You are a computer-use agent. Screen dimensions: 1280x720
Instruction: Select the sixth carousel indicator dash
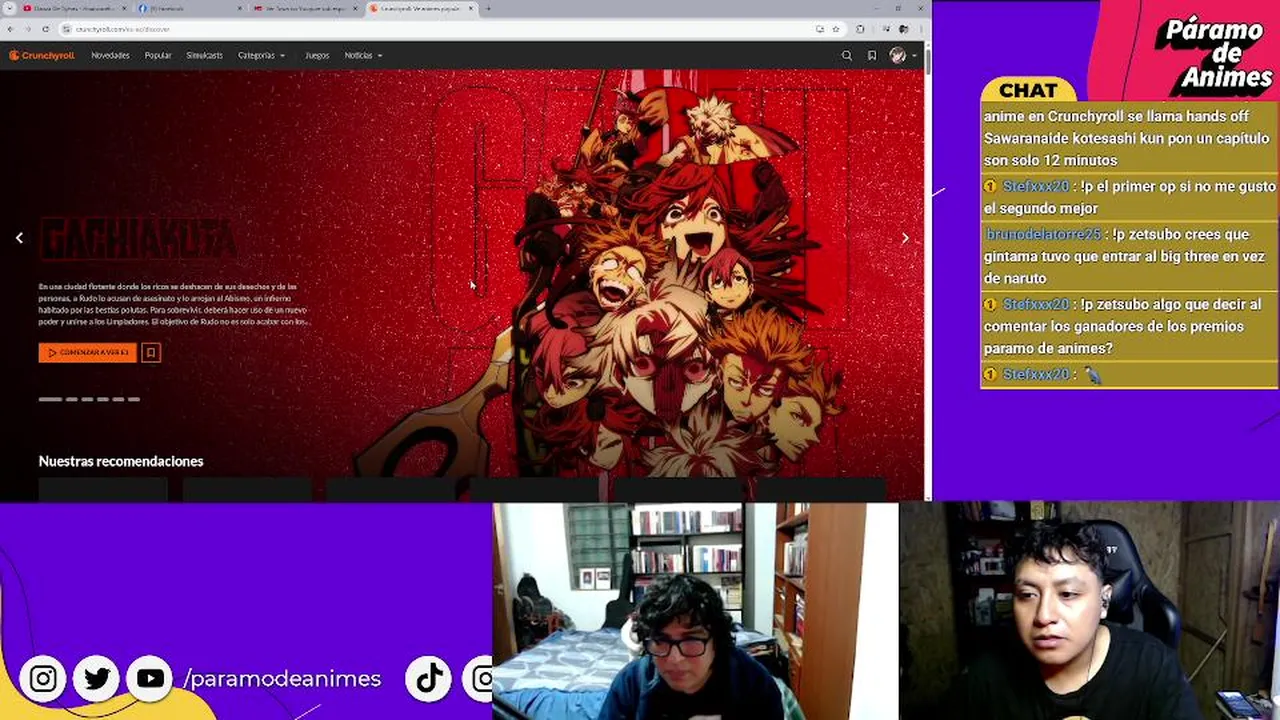[x=134, y=399]
